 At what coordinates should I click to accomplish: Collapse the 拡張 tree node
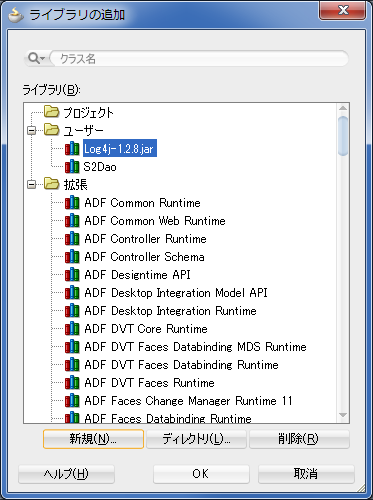click(32, 184)
